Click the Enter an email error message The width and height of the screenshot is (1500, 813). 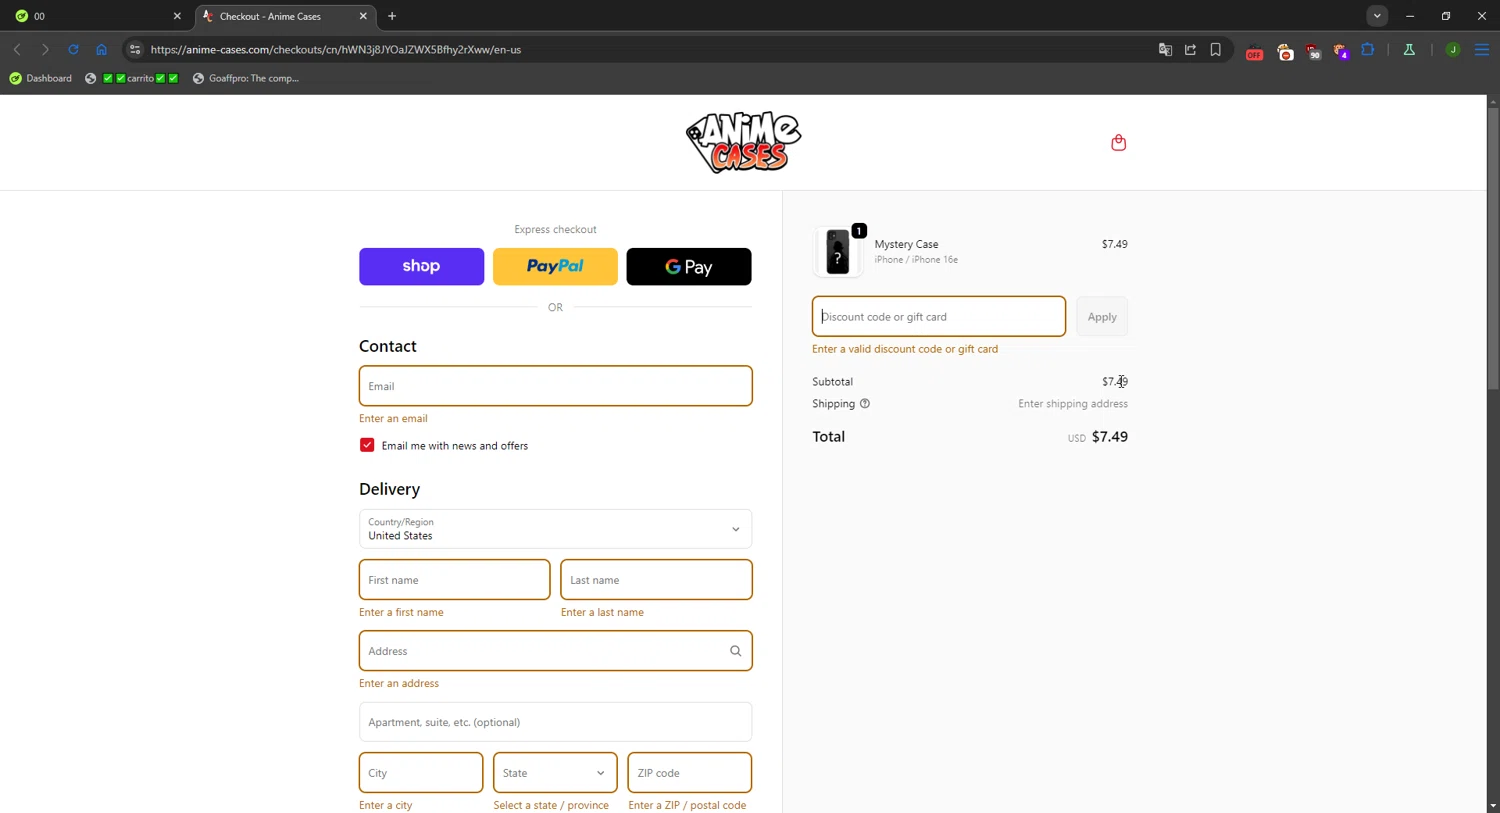coord(393,418)
